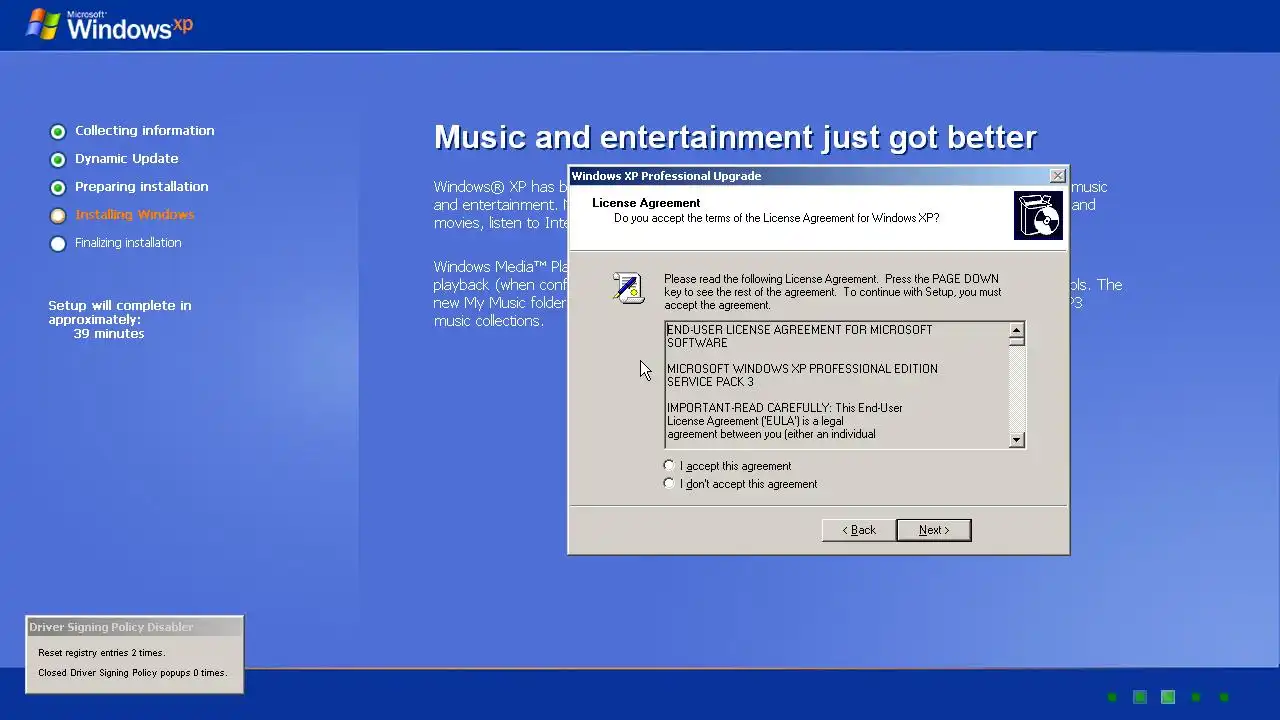
Task: Click the license text scrollbar up arrow
Action: click(x=1016, y=330)
